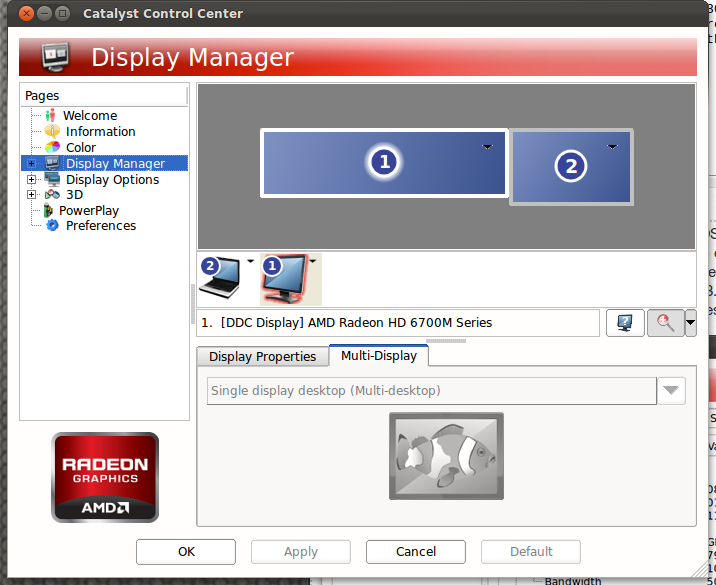Click the clownfish preview image
This screenshot has height=585, width=716.
click(446, 456)
